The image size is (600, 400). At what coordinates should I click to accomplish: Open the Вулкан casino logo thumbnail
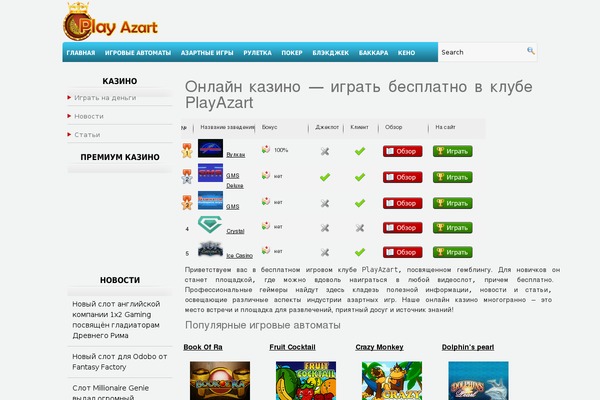click(210, 149)
